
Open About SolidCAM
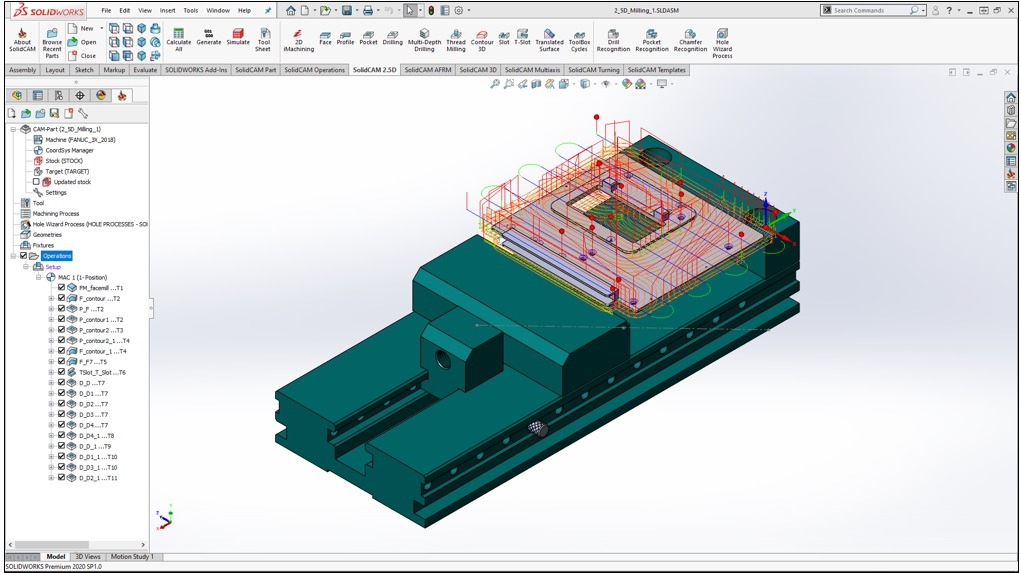pos(22,40)
